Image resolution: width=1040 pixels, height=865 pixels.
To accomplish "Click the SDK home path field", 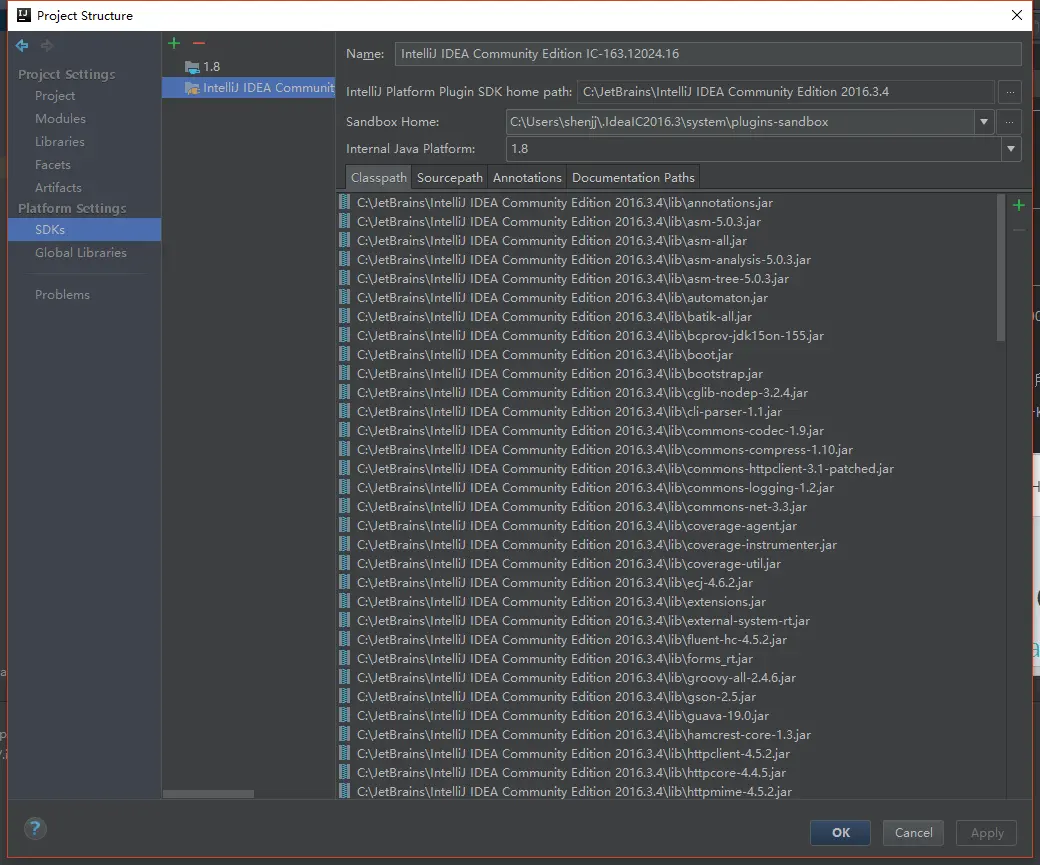I will 786,92.
